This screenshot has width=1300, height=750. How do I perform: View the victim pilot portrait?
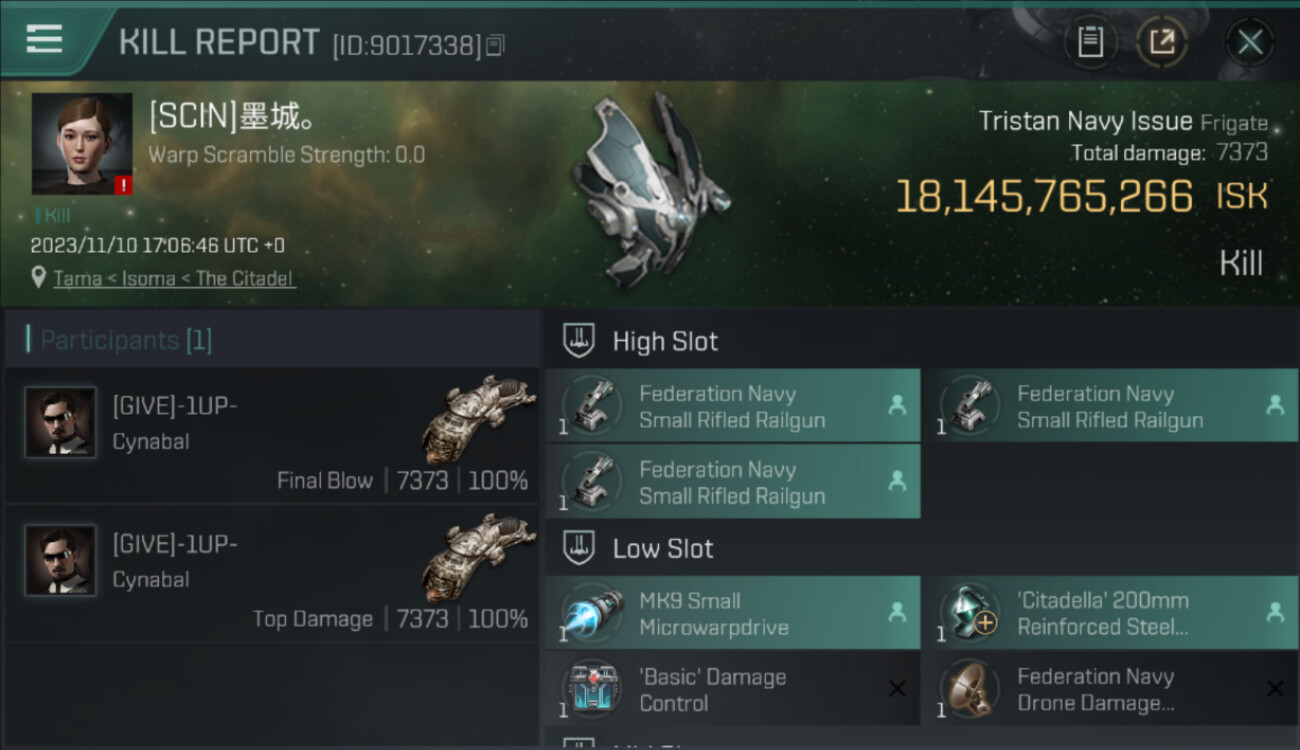pos(82,144)
